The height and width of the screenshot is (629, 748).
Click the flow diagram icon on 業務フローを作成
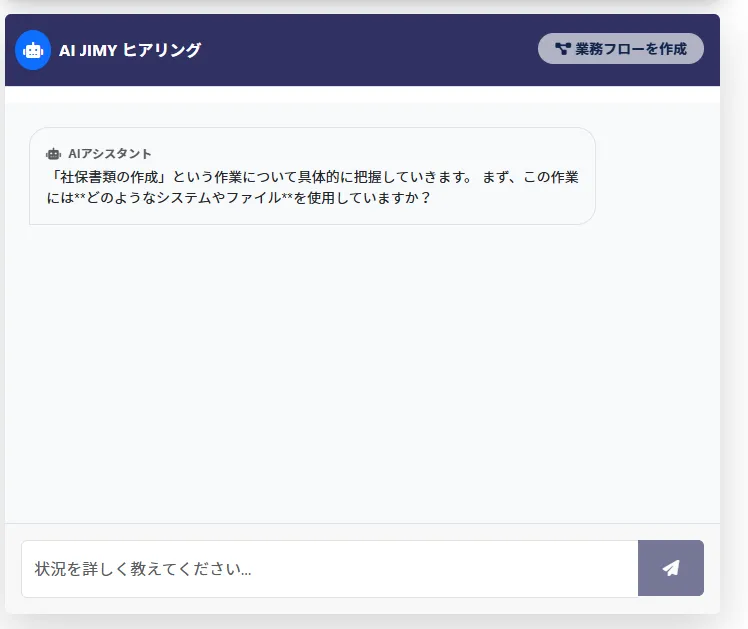pyautogui.click(x=562, y=49)
